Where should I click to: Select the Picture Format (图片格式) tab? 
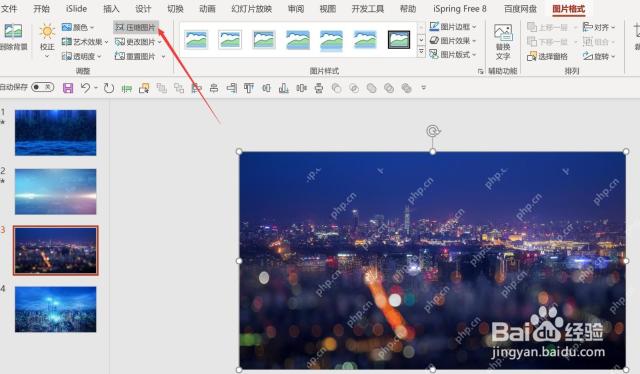568,9
